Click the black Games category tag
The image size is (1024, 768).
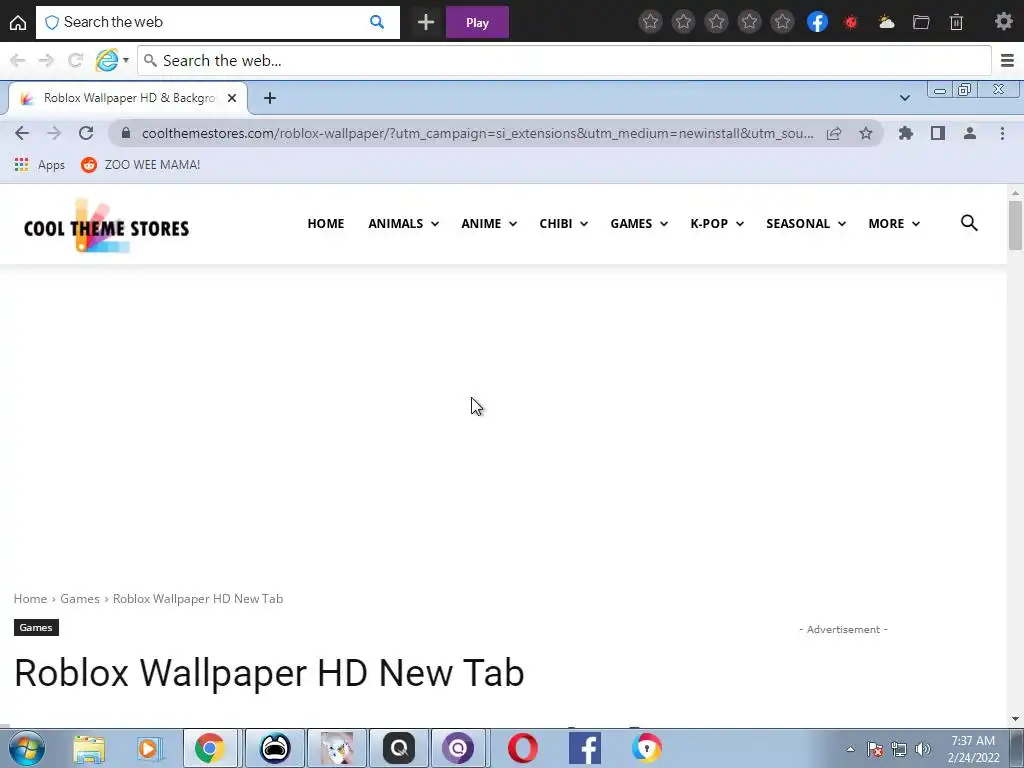pos(36,628)
